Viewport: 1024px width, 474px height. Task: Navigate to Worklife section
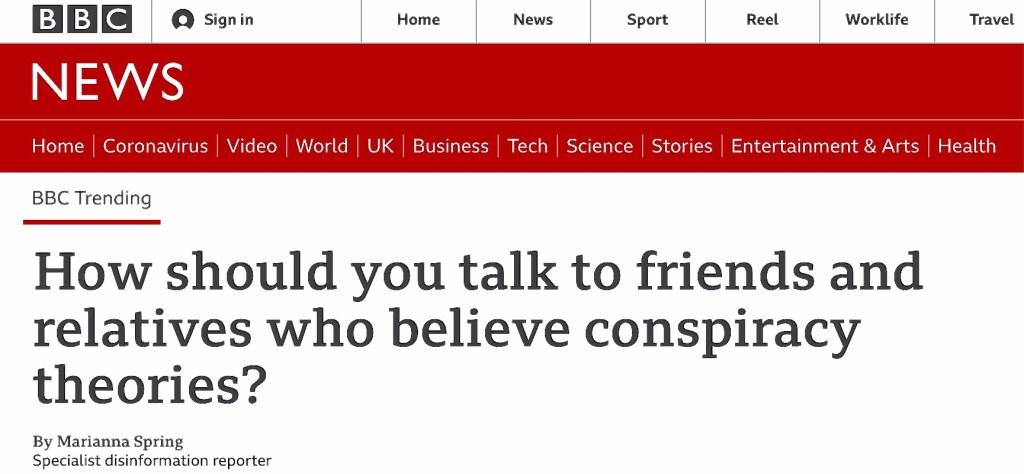click(x=877, y=20)
